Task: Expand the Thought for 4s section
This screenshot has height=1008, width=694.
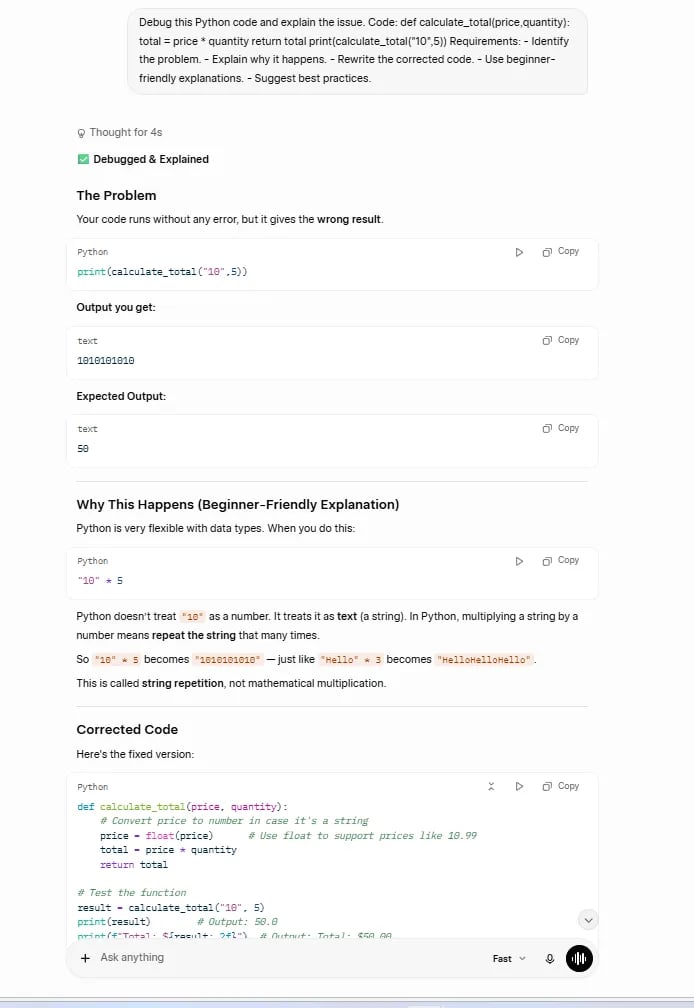Action: [x=120, y=132]
